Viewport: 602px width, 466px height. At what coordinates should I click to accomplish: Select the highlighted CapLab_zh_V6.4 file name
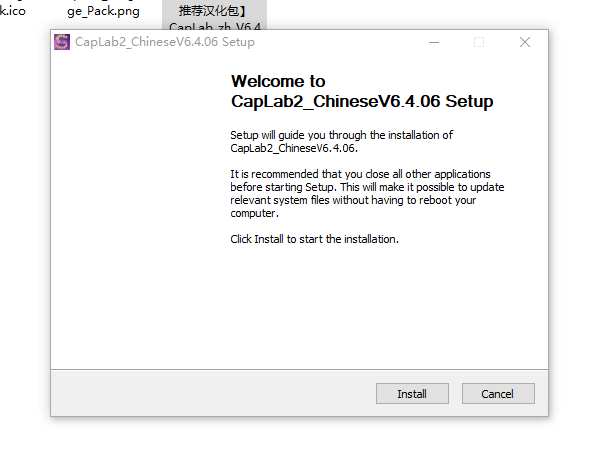tap(215, 26)
